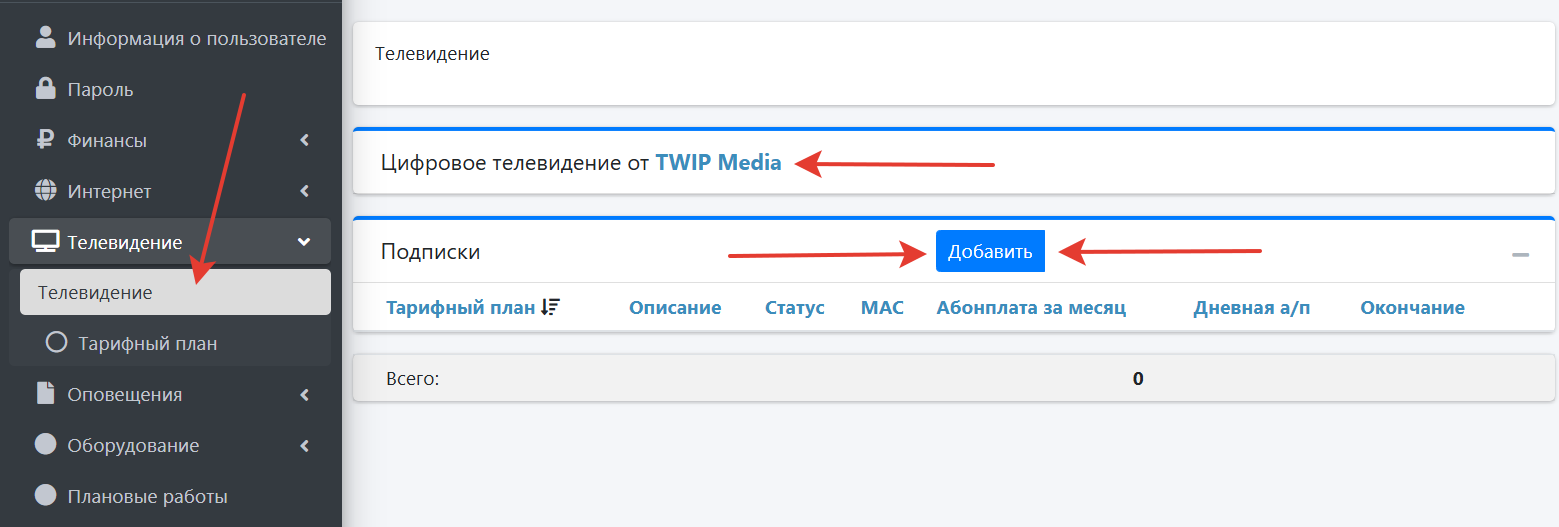
Task: Expand the Интернет menu chevron
Action: click(x=304, y=190)
